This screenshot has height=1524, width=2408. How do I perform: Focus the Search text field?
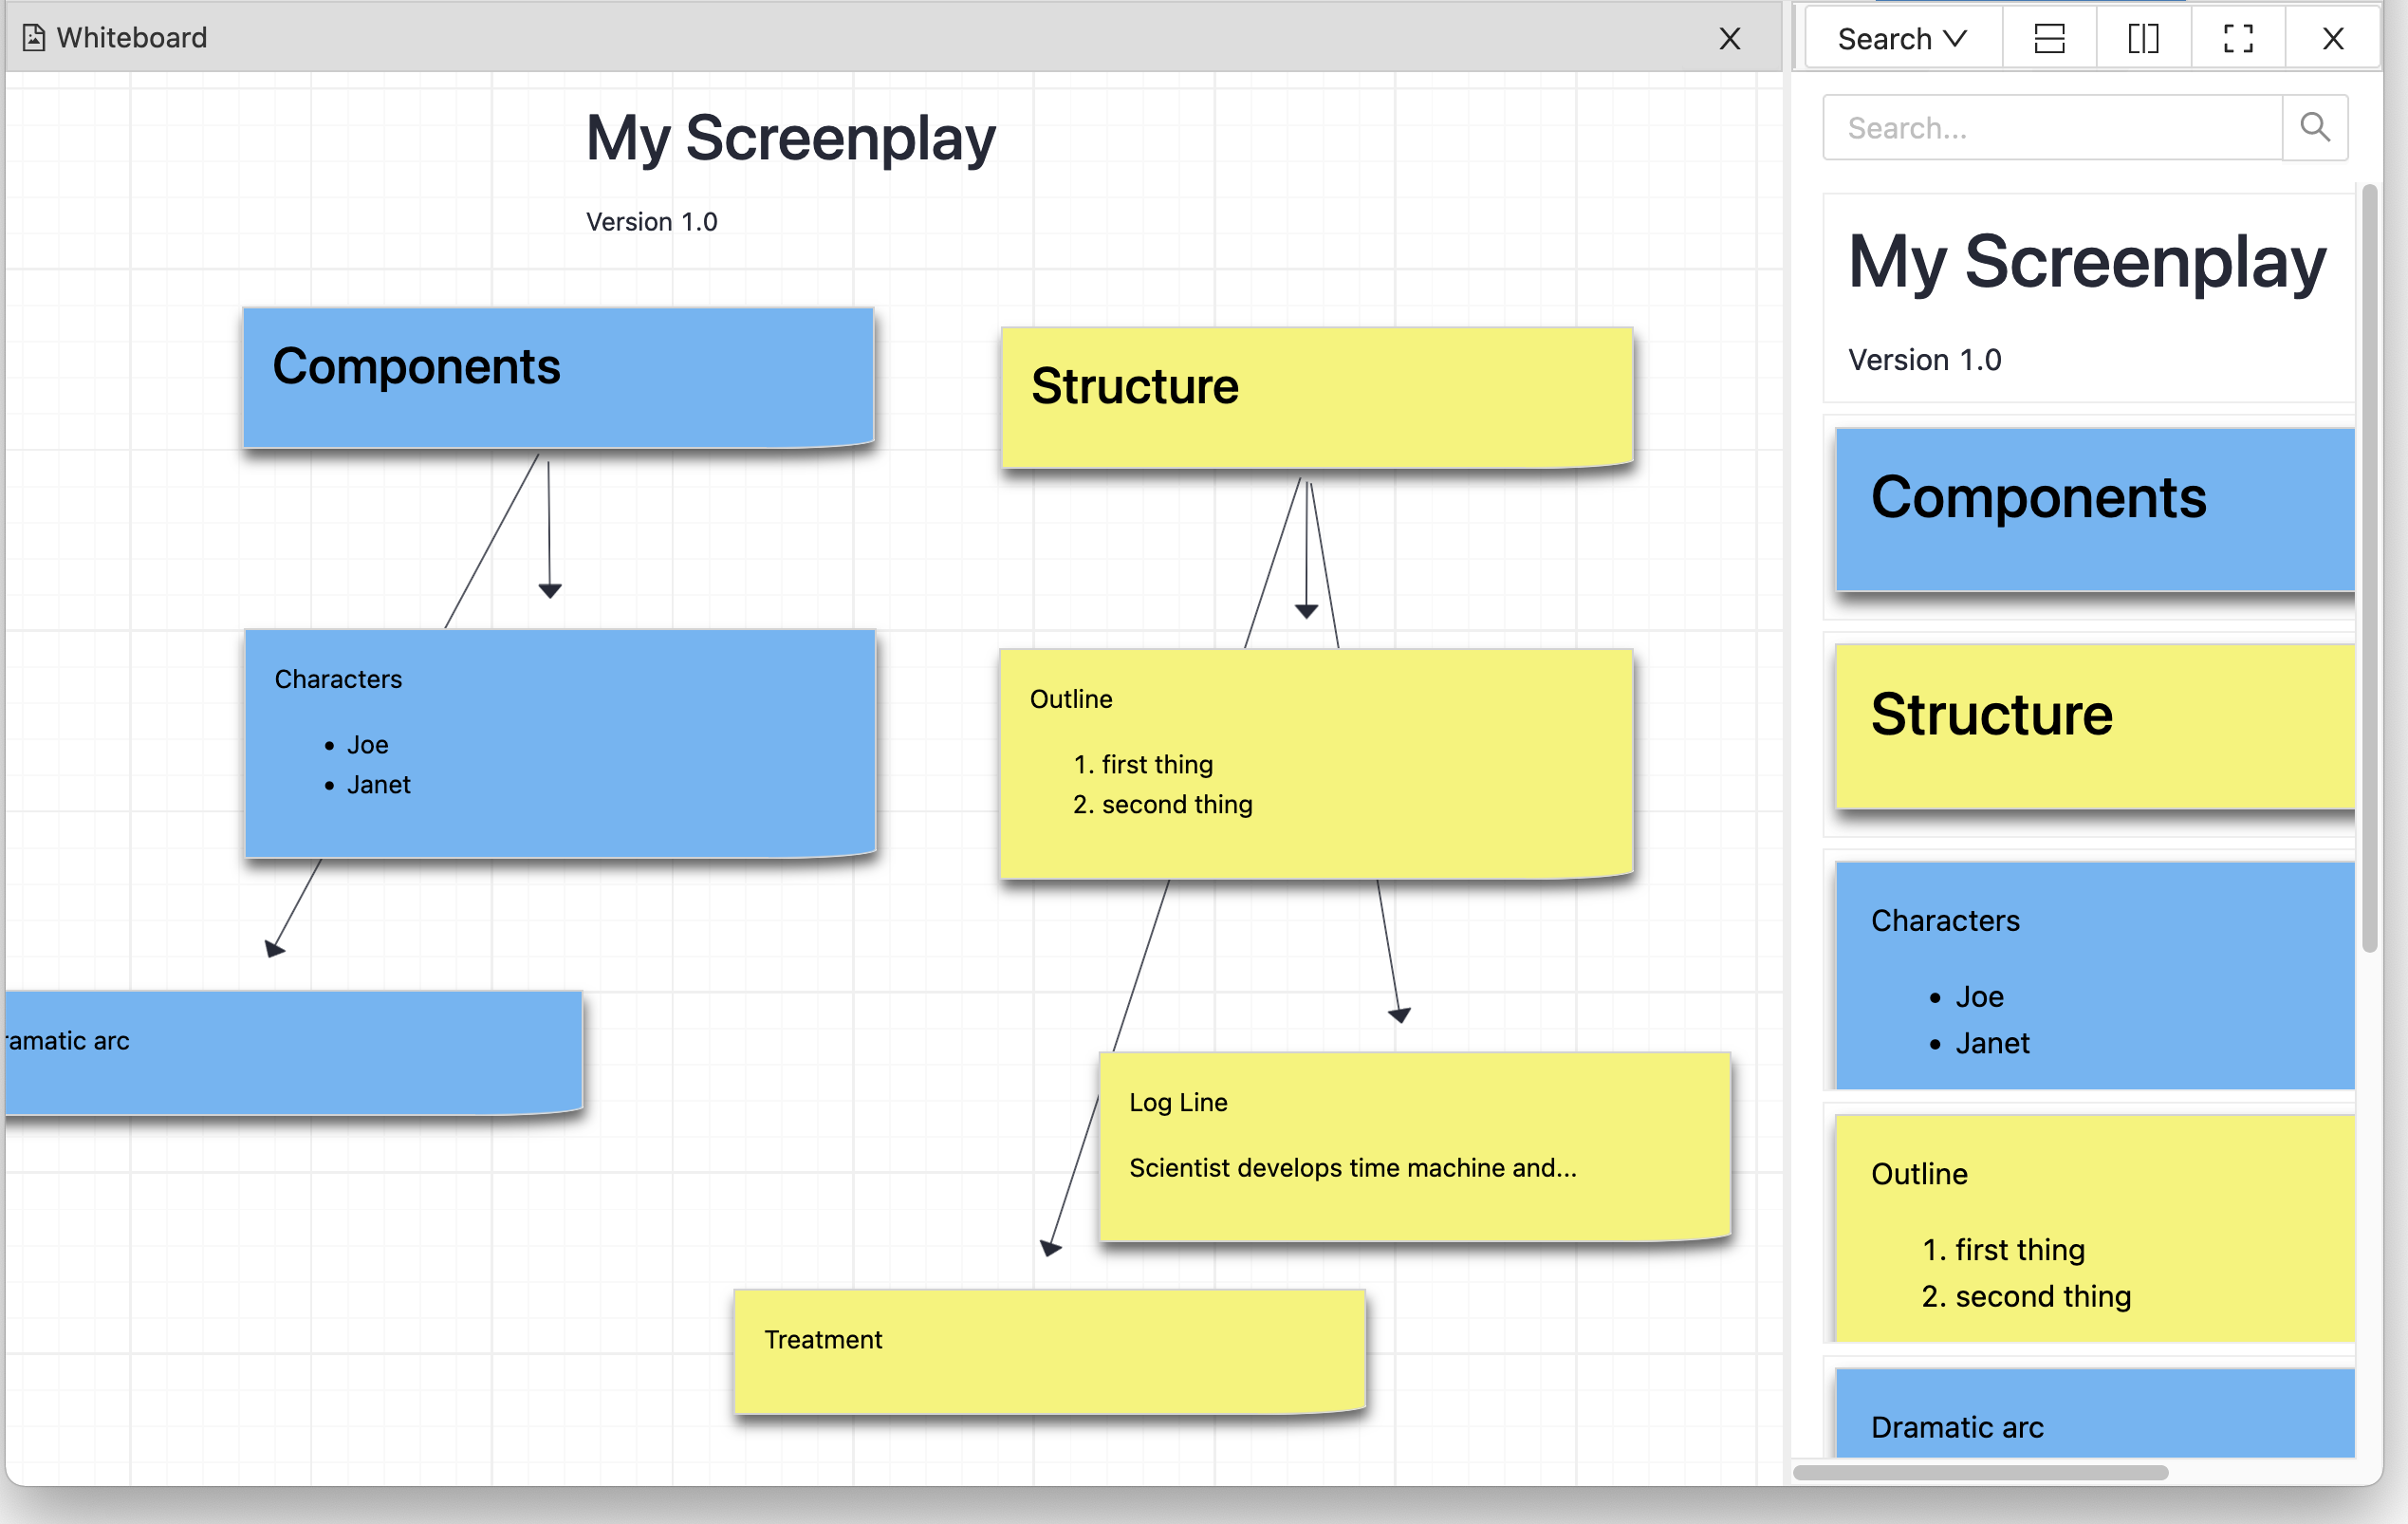click(2052, 127)
